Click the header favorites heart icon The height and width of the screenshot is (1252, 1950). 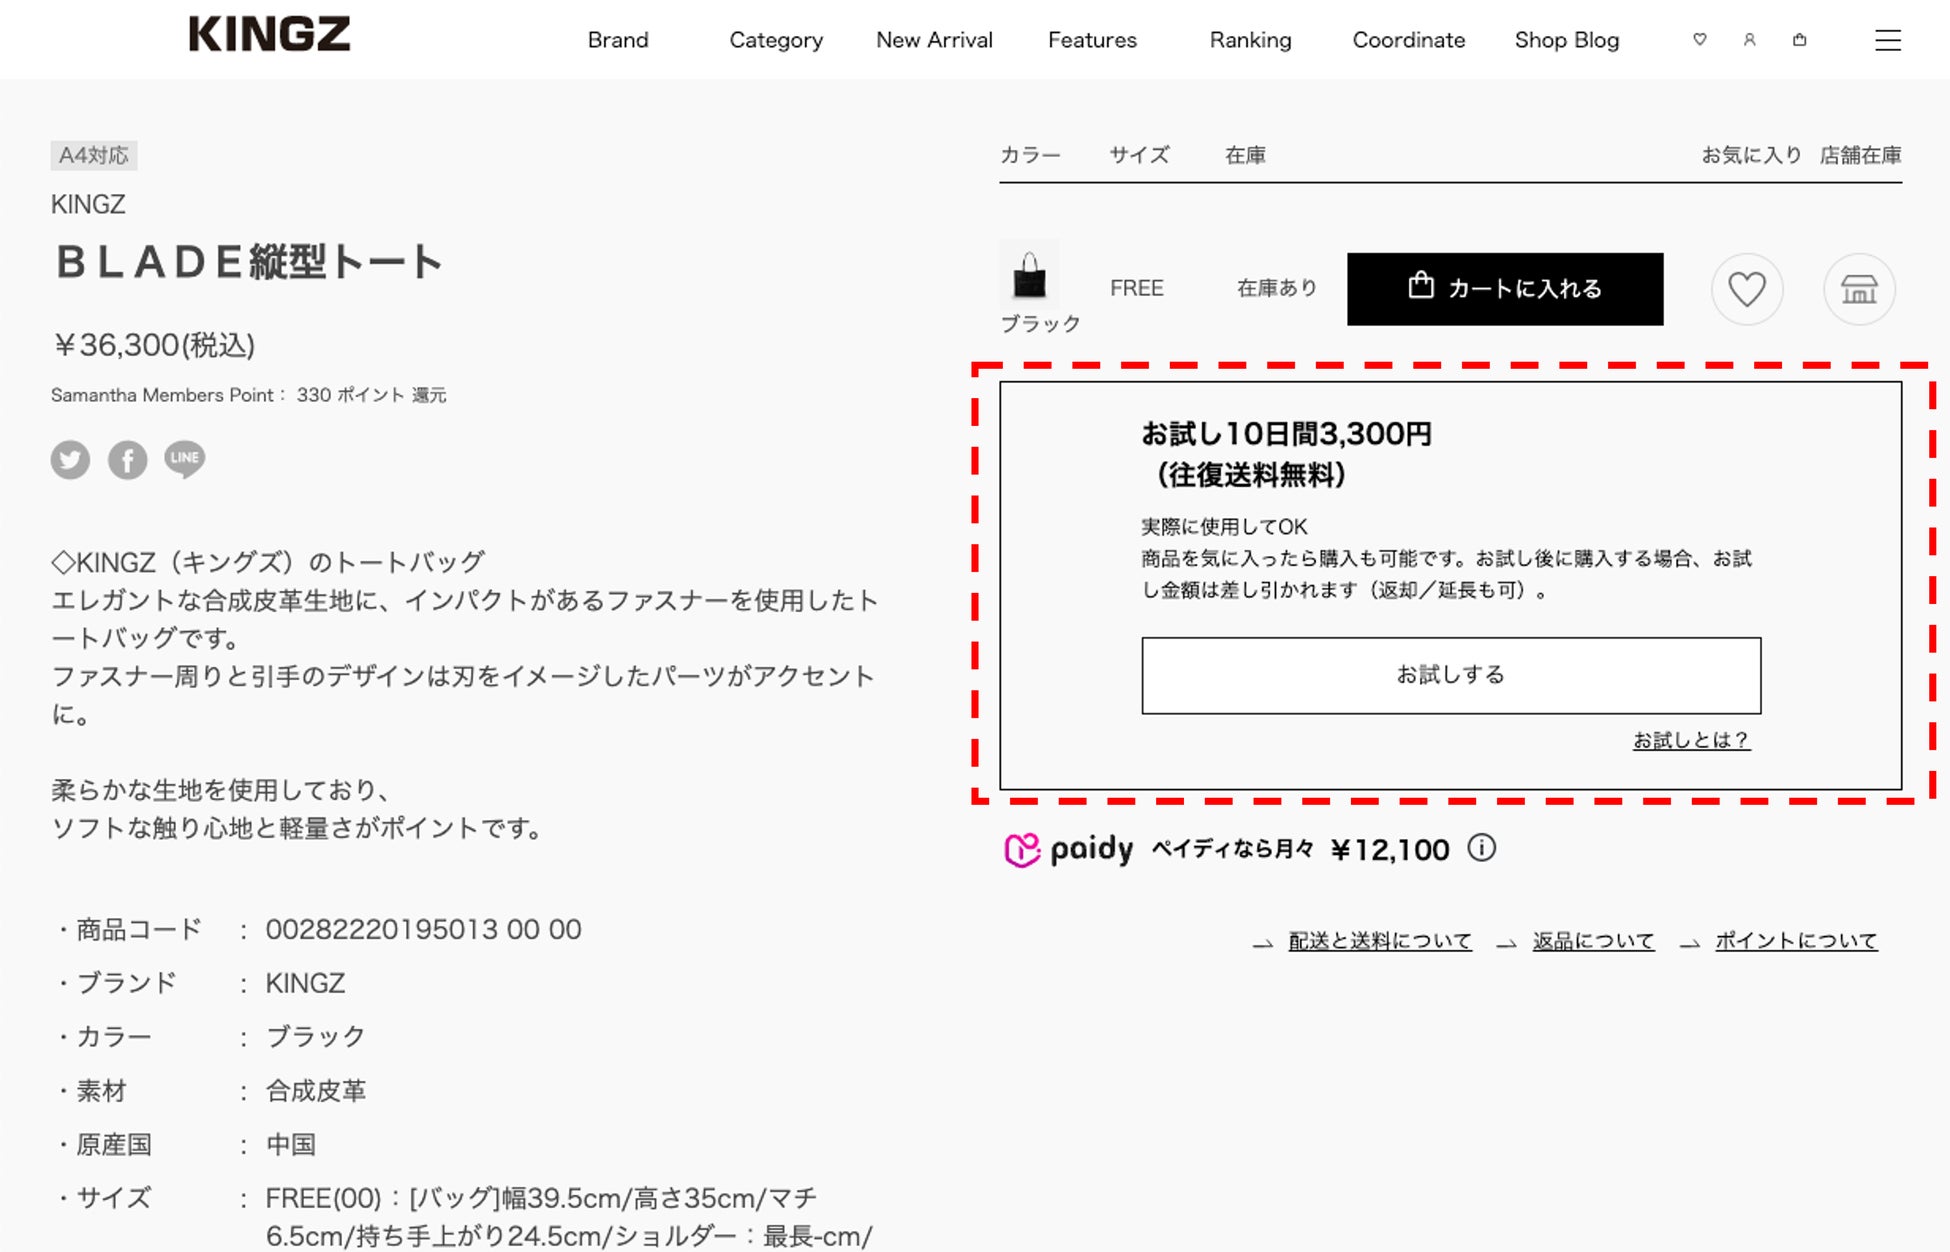pyautogui.click(x=1699, y=40)
